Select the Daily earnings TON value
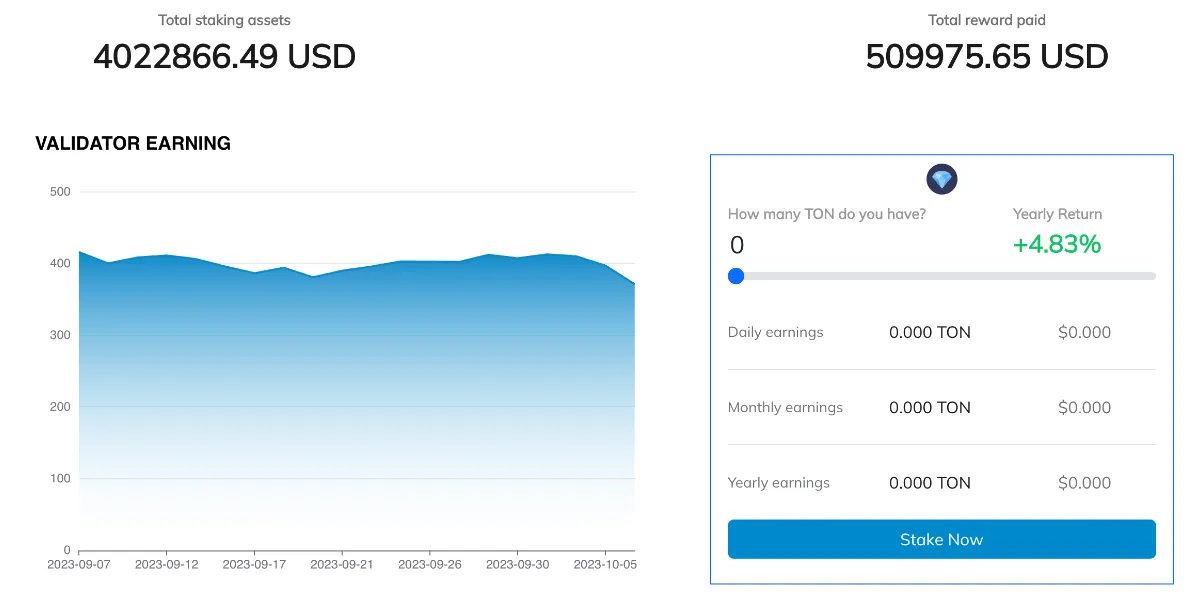Viewport: 1200px width, 602px height. [930, 332]
